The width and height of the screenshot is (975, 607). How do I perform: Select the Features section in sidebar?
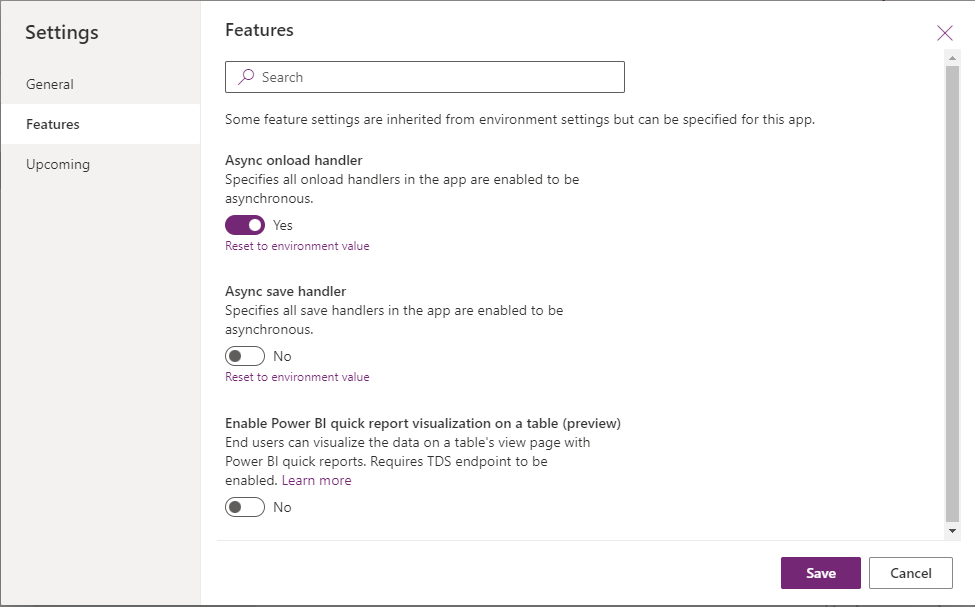click(x=53, y=124)
